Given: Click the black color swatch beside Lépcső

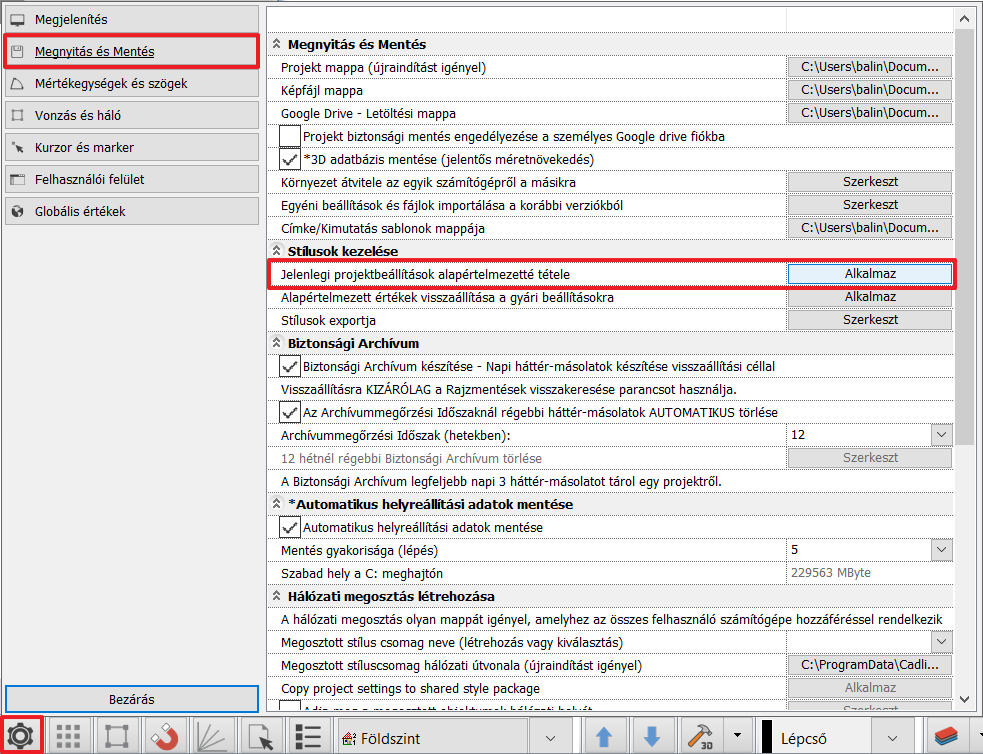Looking at the screenshot, I should (x=767, y=738).
